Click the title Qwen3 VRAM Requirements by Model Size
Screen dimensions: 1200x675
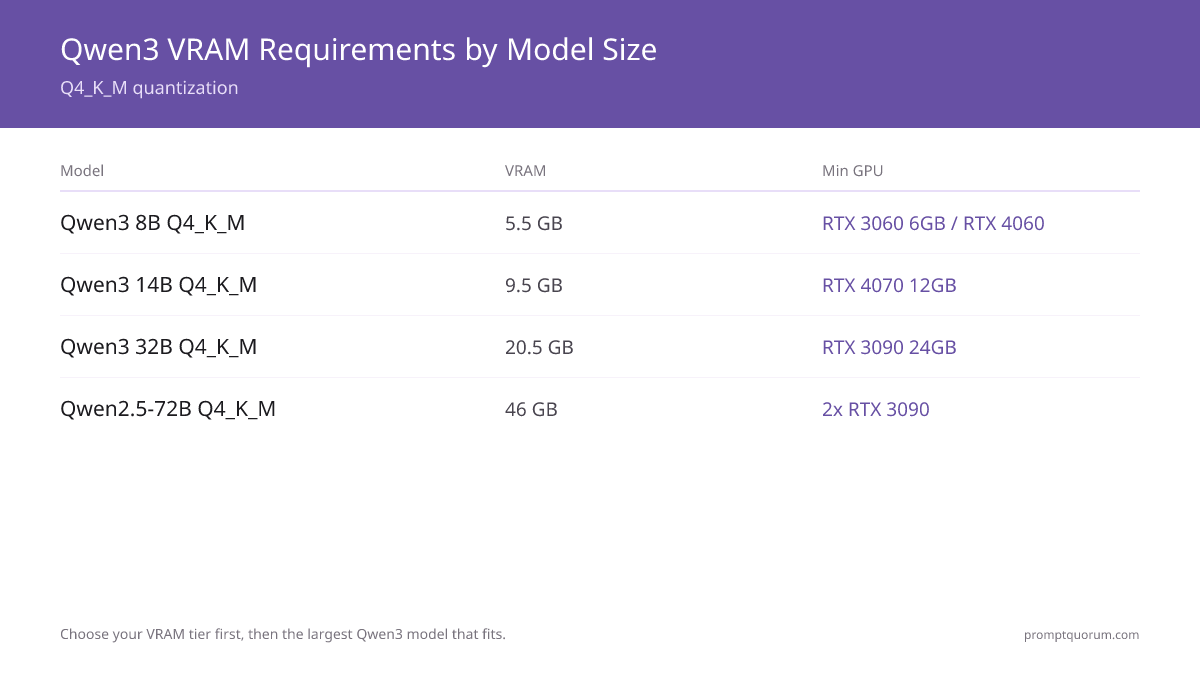click(x=359, y=49)
